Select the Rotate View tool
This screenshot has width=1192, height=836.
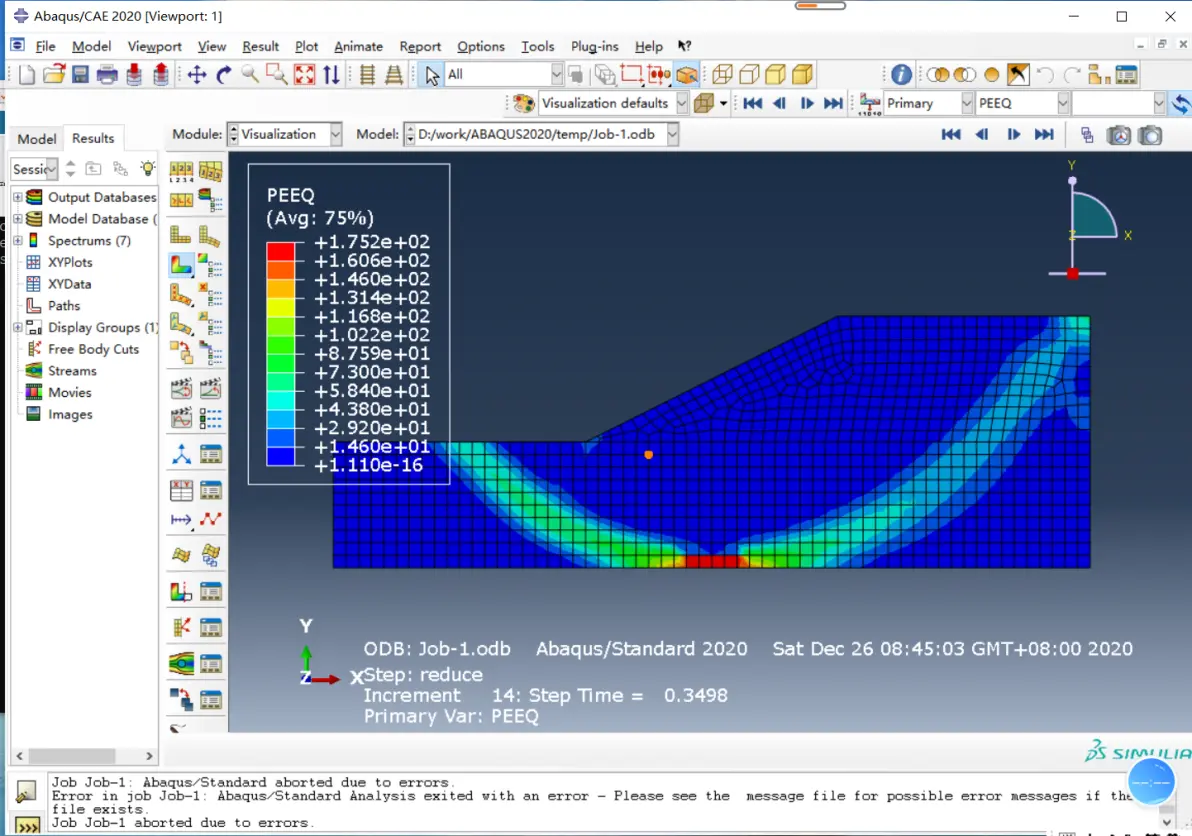224,74
